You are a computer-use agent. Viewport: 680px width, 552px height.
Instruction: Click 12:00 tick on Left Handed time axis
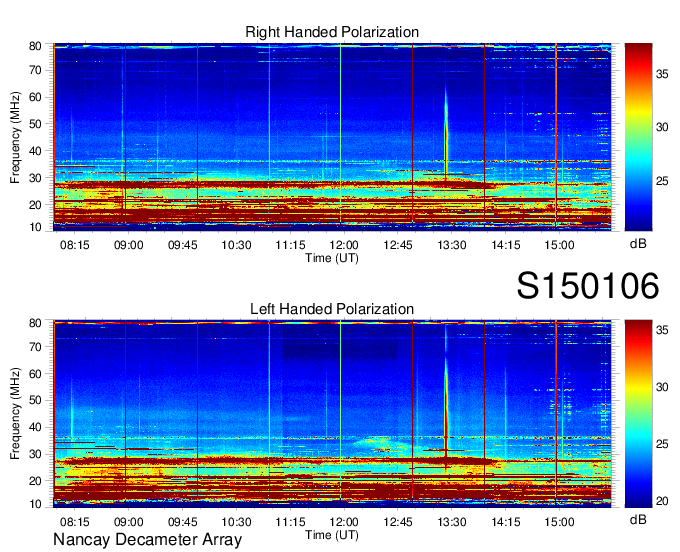[344, 522]
